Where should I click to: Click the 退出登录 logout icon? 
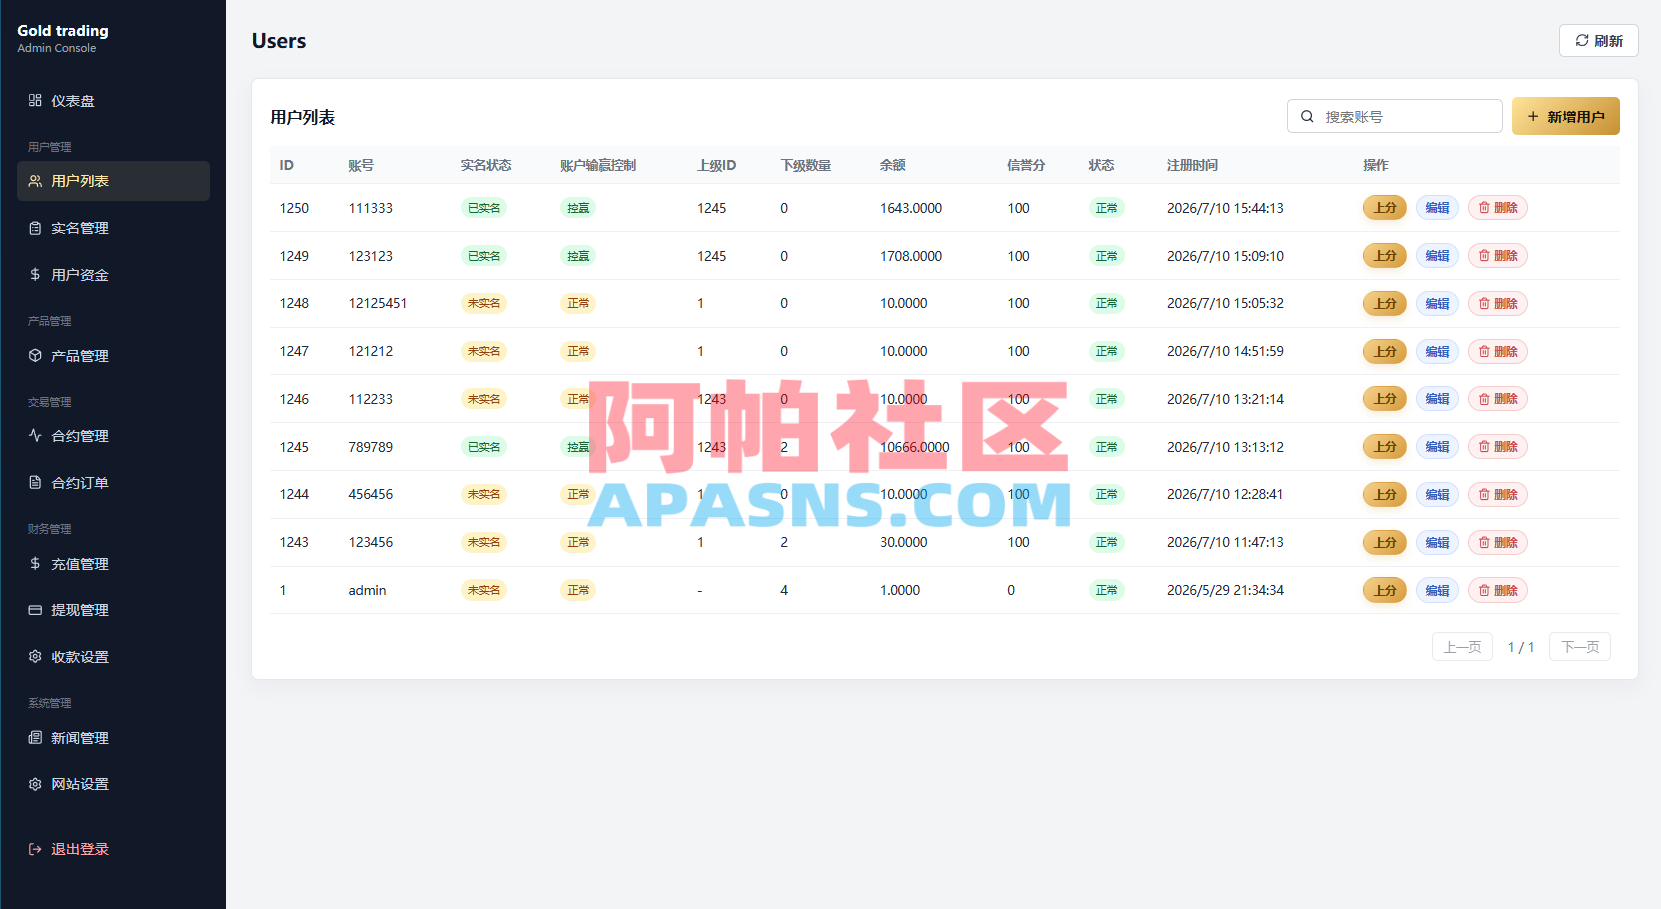[x=35, y=849]
